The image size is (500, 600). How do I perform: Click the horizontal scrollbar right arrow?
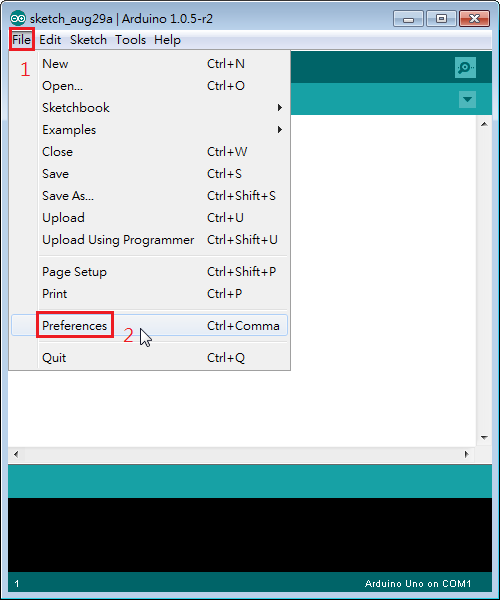tap(466, 454)
